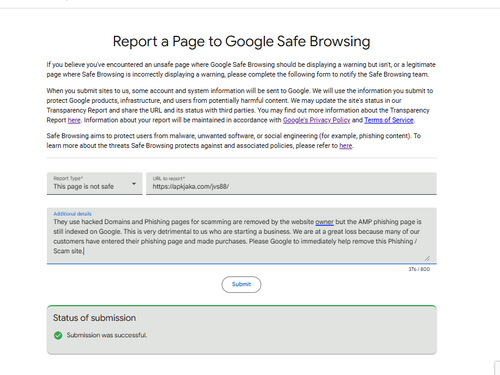Open Google's Privacy Policy link
The width and height of the screenshot is (500, 375).
316,120
